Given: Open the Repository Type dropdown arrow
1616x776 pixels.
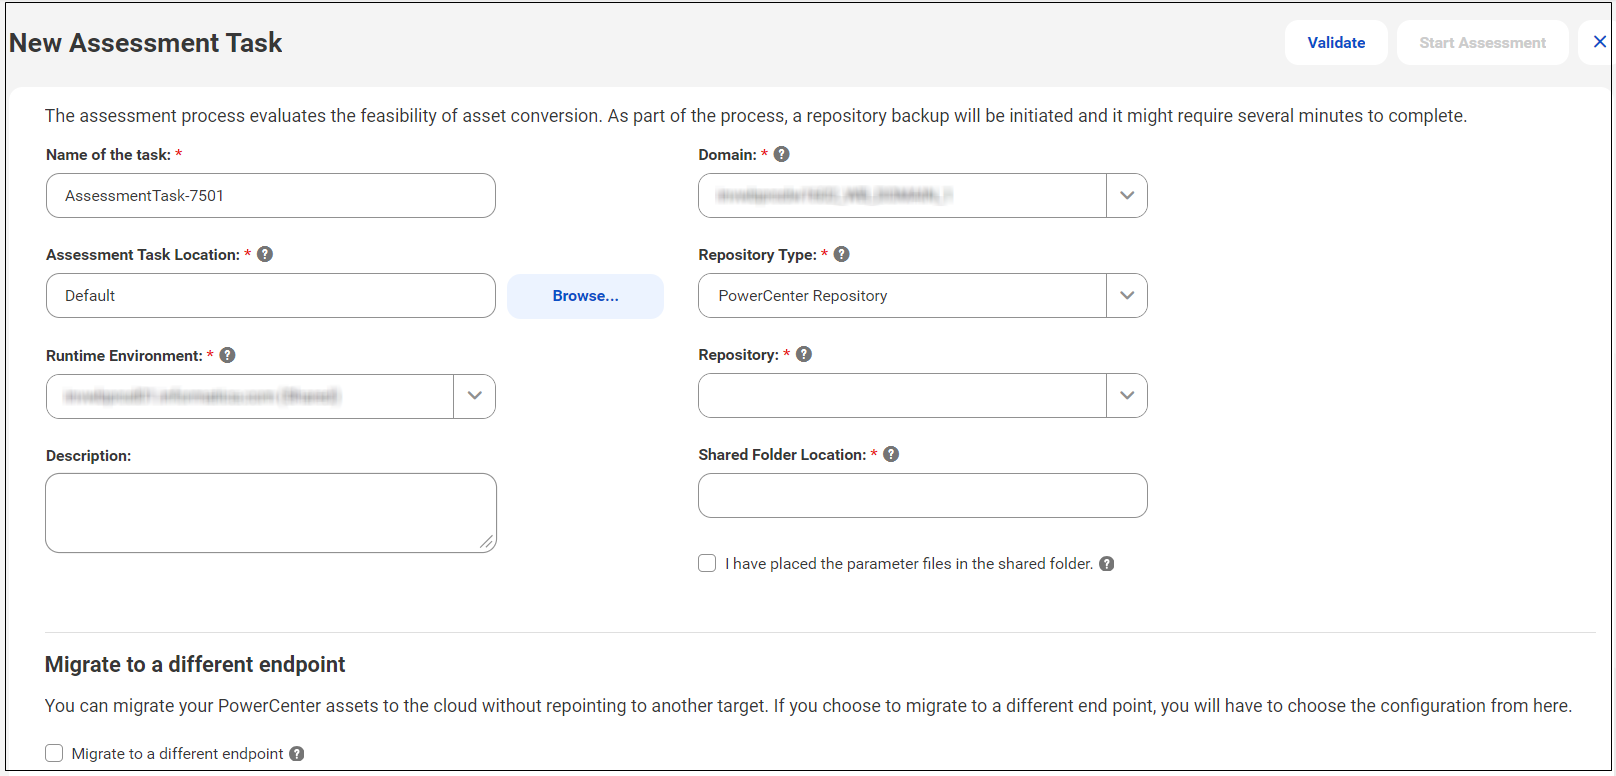Looking at the screenshot, I should pyautogui.click(x=1127, y=296).
